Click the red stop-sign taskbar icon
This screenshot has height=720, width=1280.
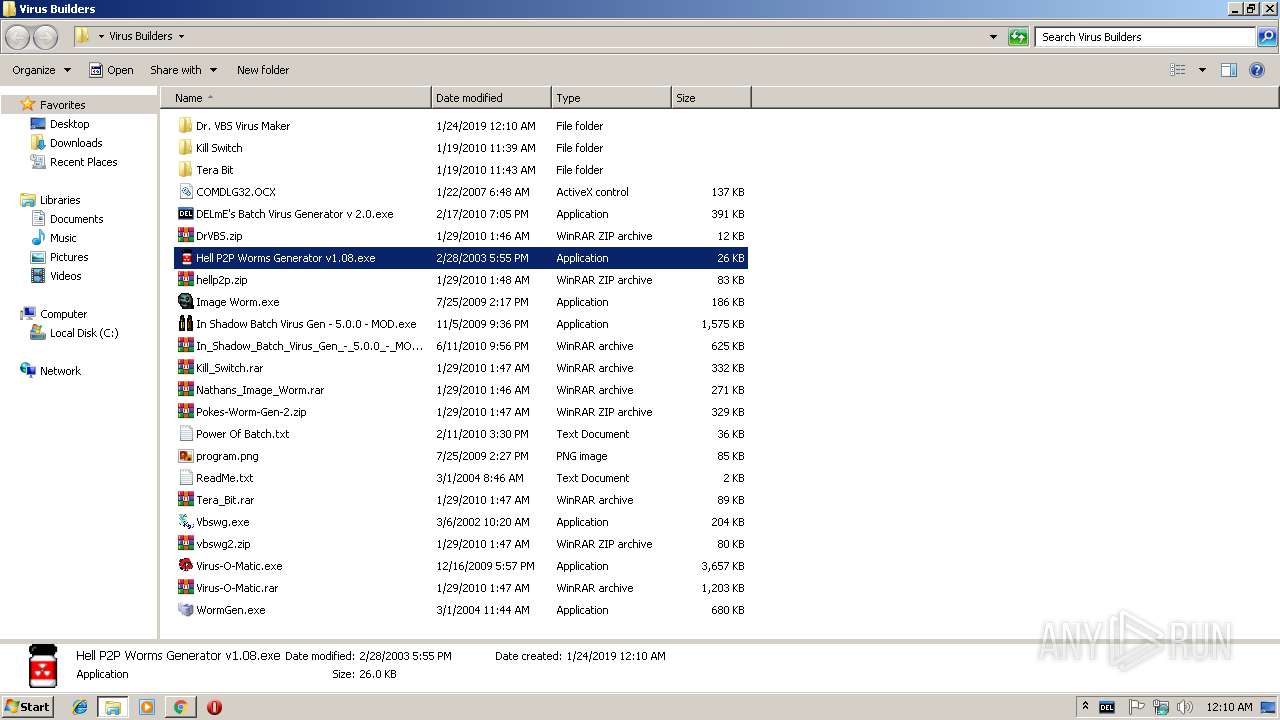[x=214, y=707]
